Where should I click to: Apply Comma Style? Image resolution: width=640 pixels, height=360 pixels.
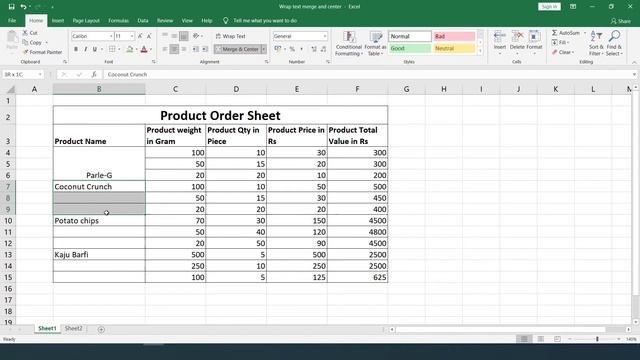coord(302,49)
